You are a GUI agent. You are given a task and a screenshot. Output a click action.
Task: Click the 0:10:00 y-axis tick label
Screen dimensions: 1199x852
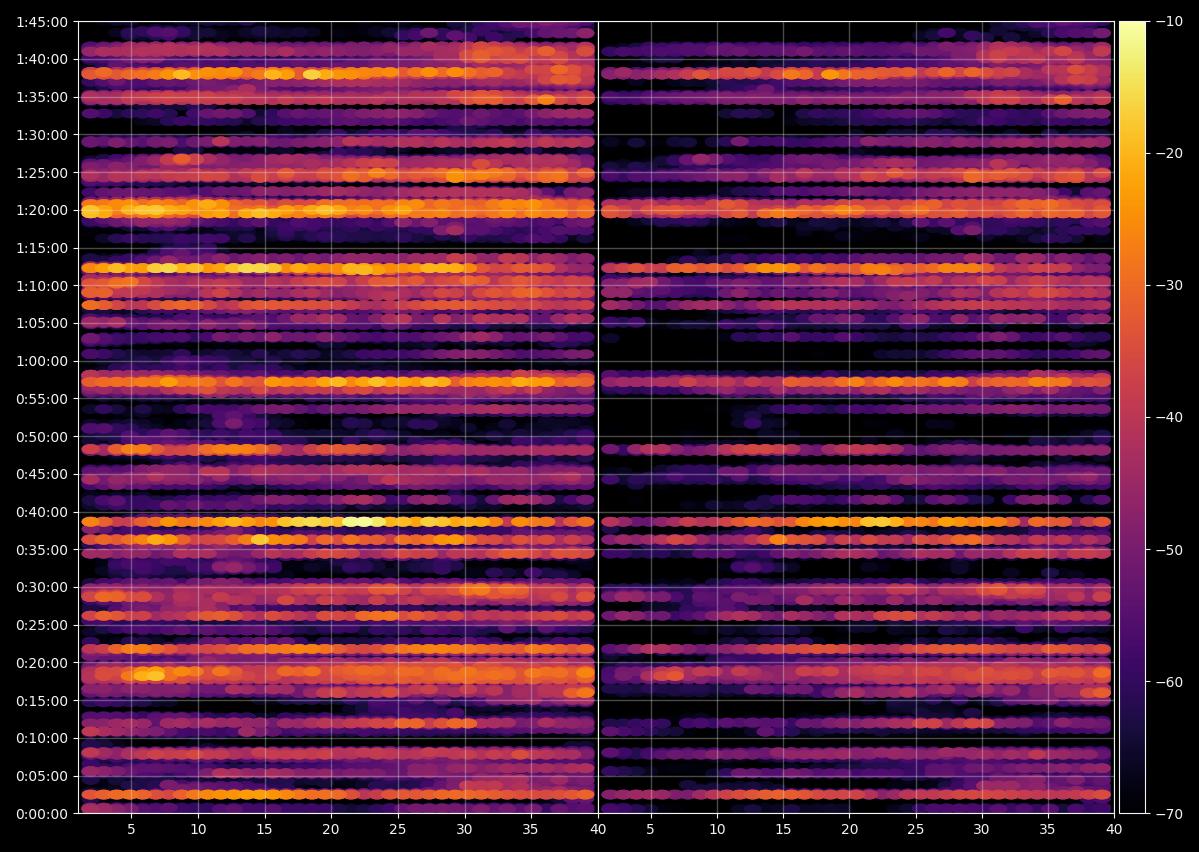point(42,738)
